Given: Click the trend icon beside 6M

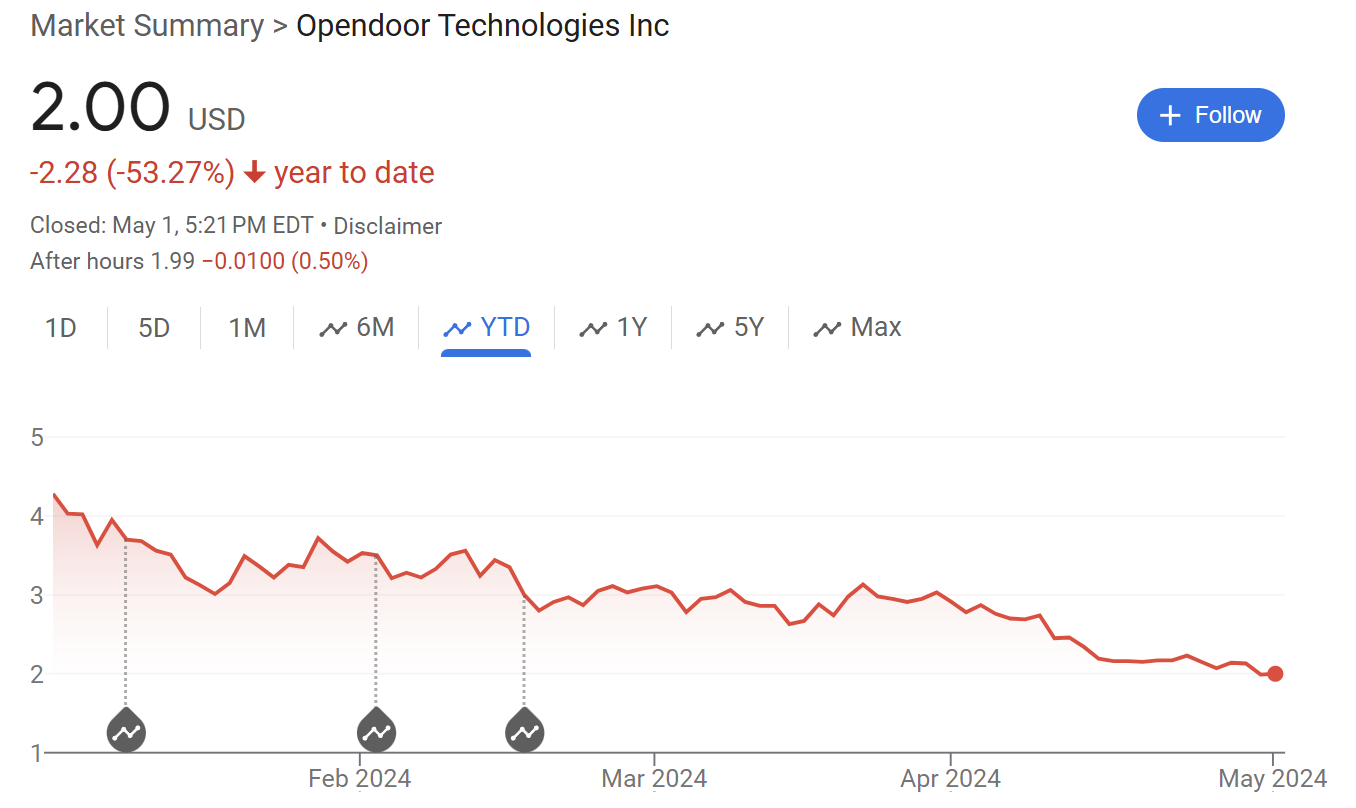Looking at the screenshot, I should 332,328.
